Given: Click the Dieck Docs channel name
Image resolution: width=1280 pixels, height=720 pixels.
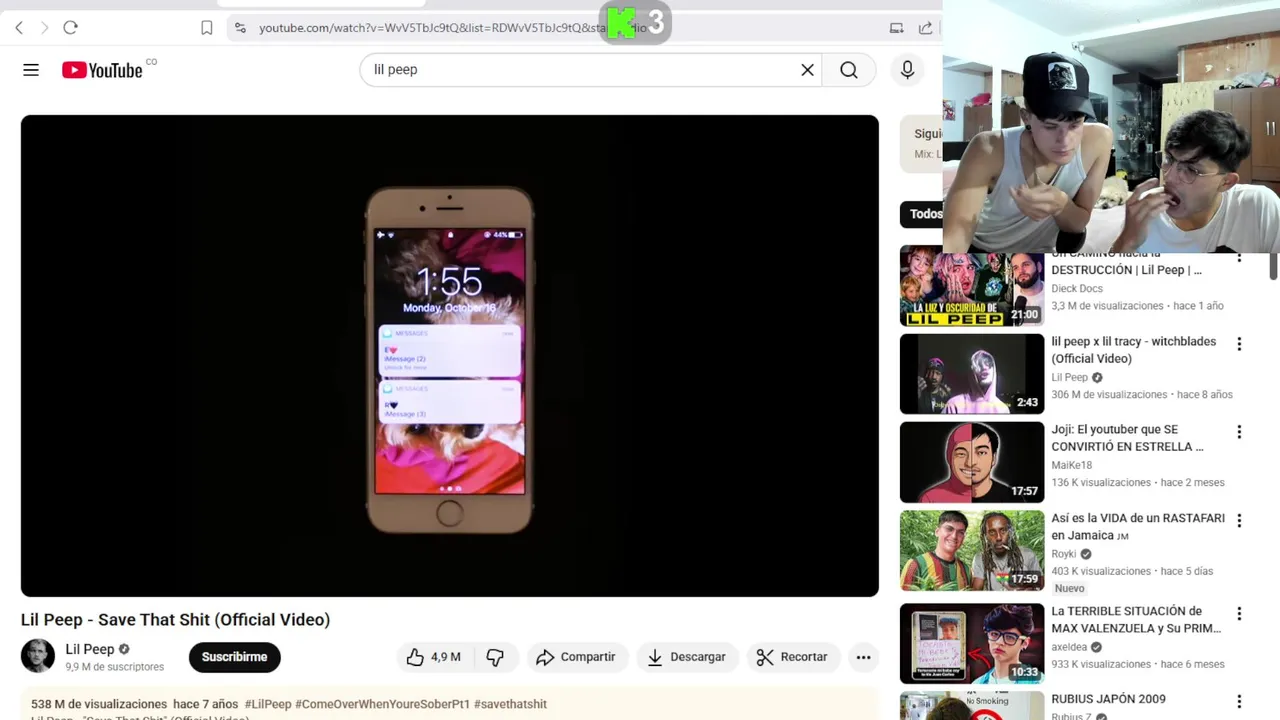Looking at the screenshot, I should pyautogui.click(x=1077, y=289).
